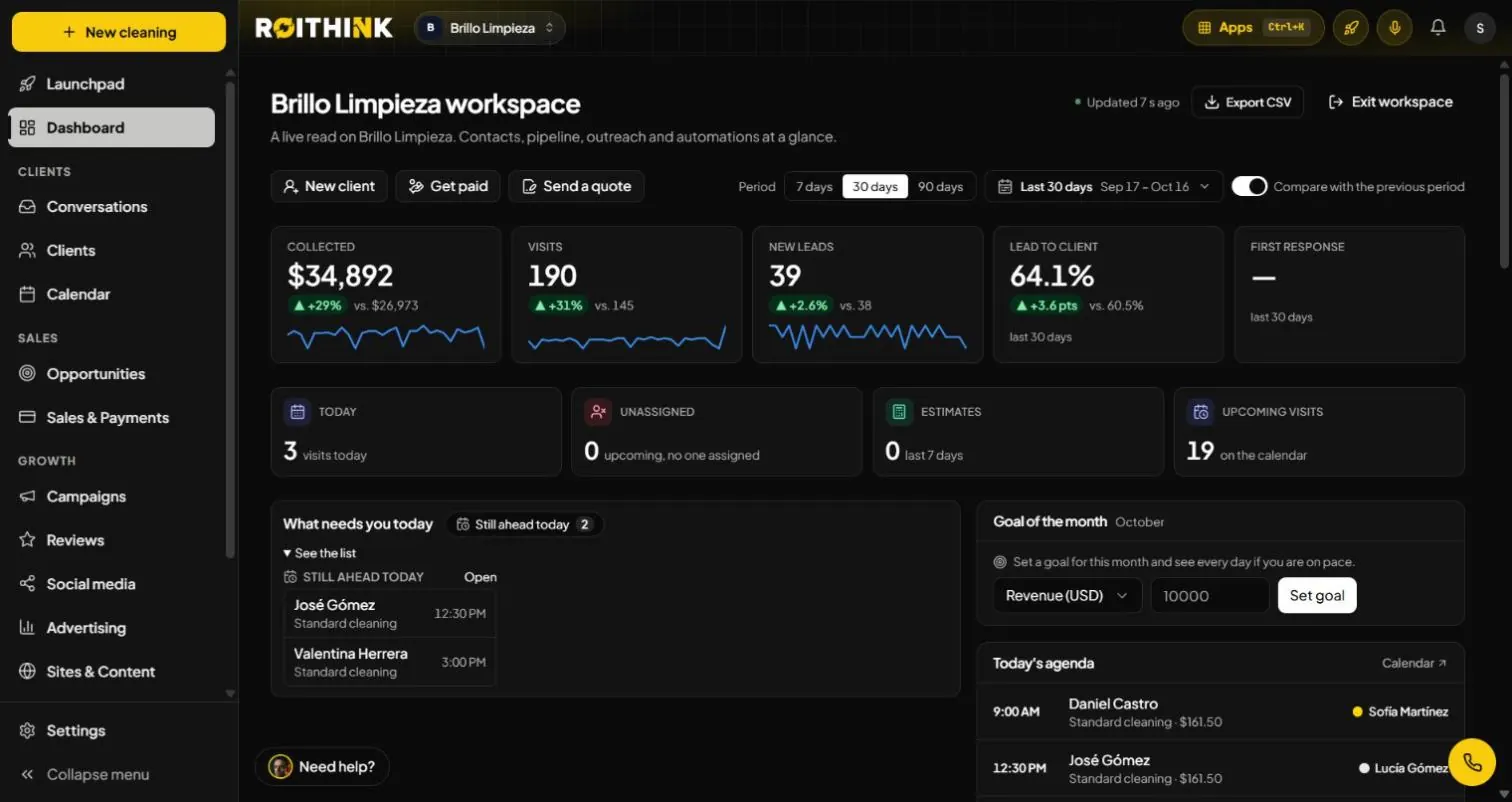Open Calendar in the sidebar
Image resolution: width=1512 pixels, height=802 pixels.
point(112,295)
